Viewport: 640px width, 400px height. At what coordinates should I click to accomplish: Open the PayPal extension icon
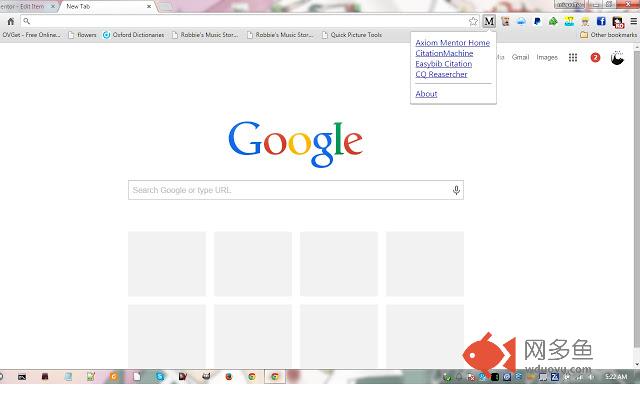point(537,21)
